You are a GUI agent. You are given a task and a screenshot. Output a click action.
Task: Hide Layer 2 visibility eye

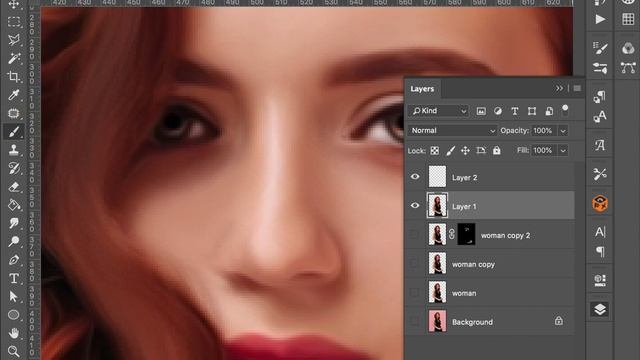point(415,177)
